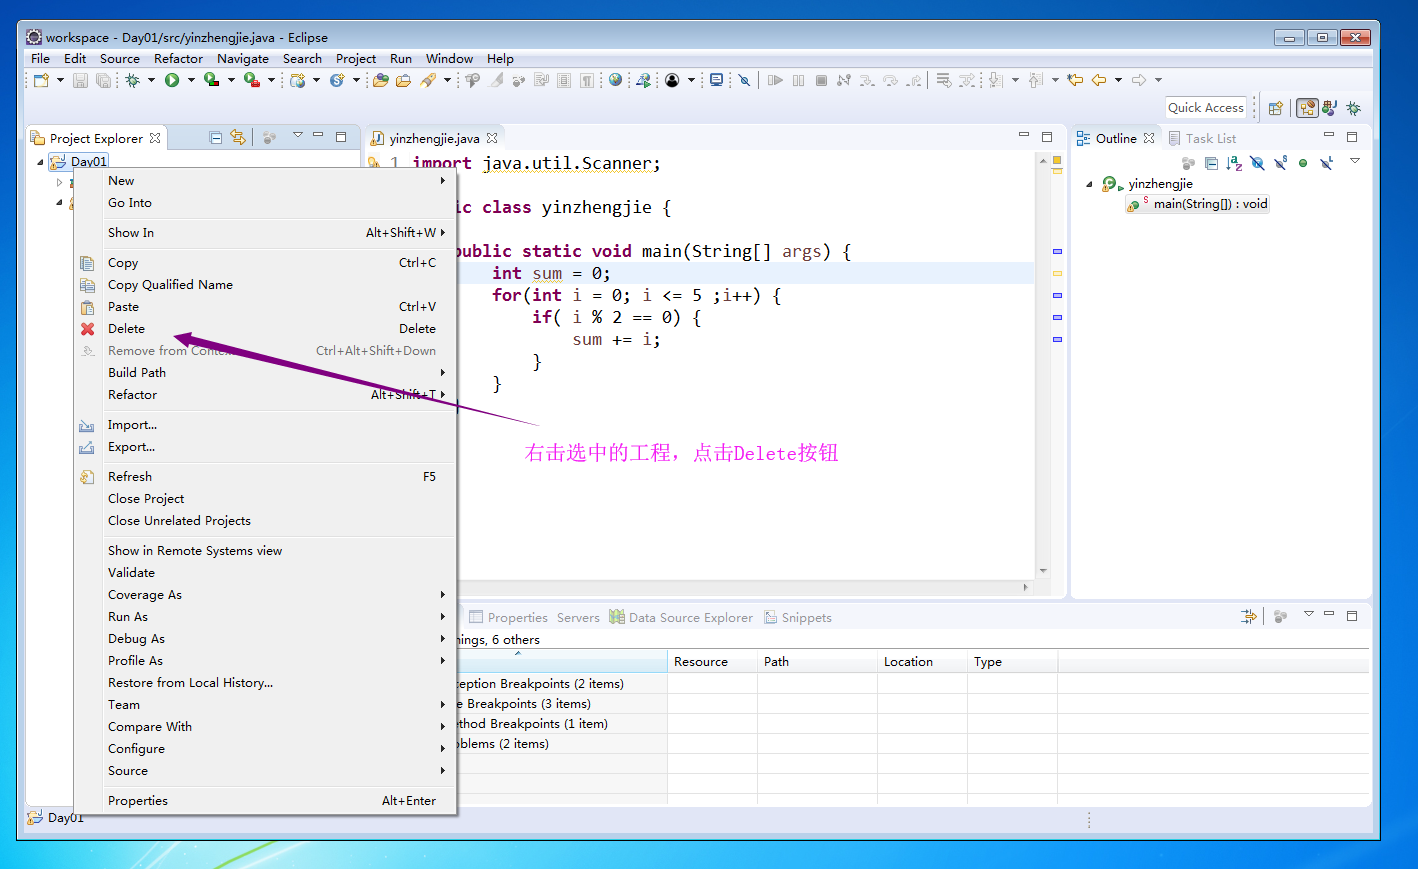Toggle Link with Editor in Project Explorer
This screenshot has width=1418, height=869.
tap(238, 137)
